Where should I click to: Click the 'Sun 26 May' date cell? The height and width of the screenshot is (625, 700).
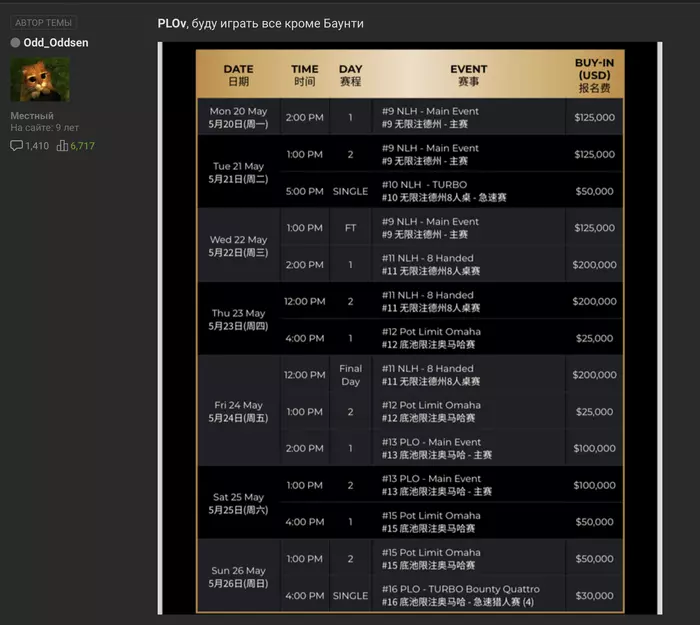tap(238, 577)
